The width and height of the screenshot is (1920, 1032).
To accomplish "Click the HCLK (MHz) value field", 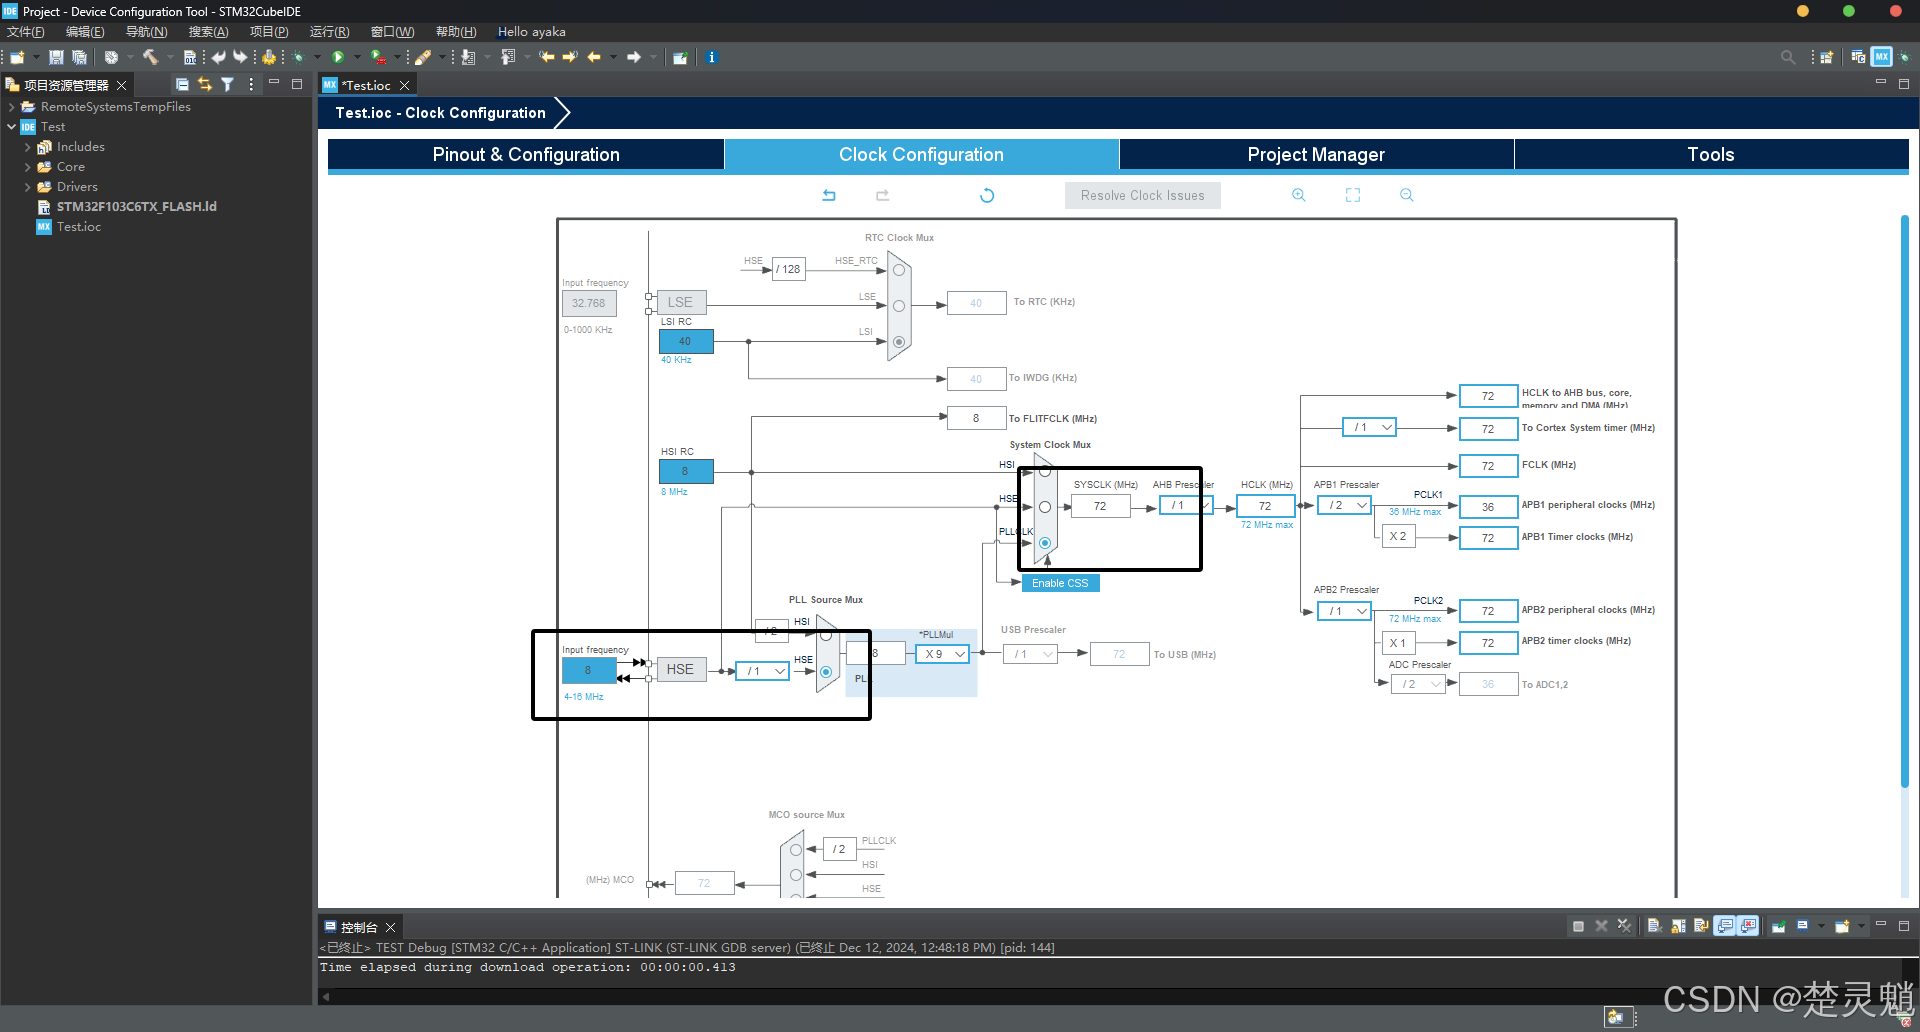I will pos(1265,506).
